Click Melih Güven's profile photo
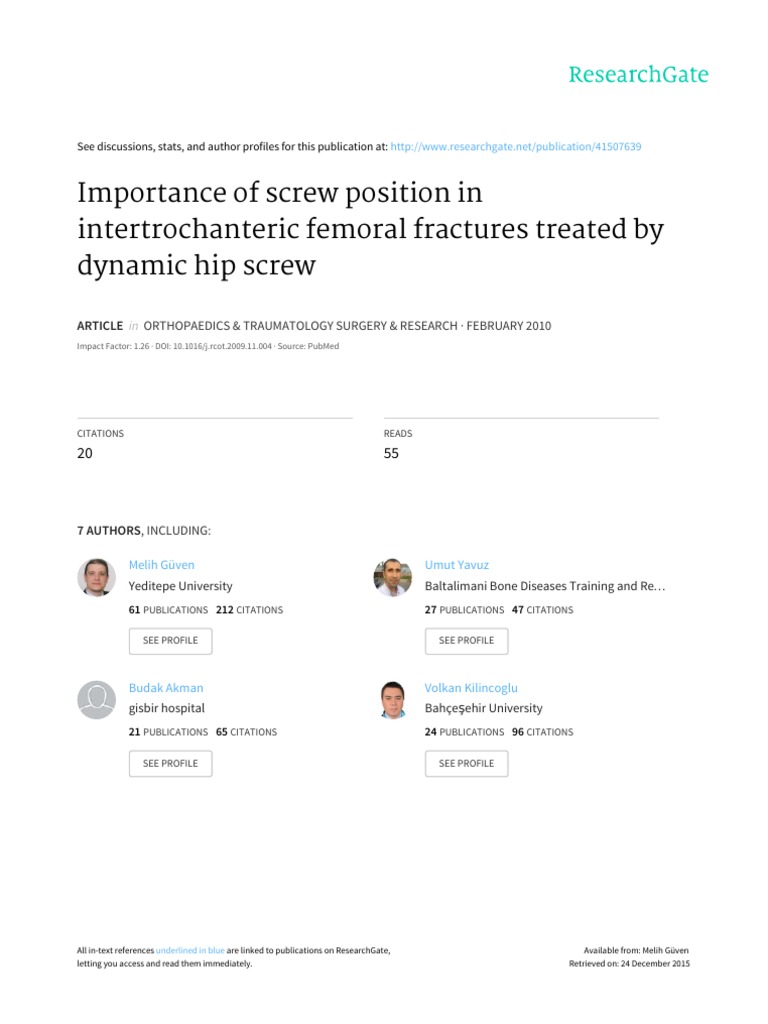The width and height of the screenshot is (768, 1024). click(x=97, y=577)
